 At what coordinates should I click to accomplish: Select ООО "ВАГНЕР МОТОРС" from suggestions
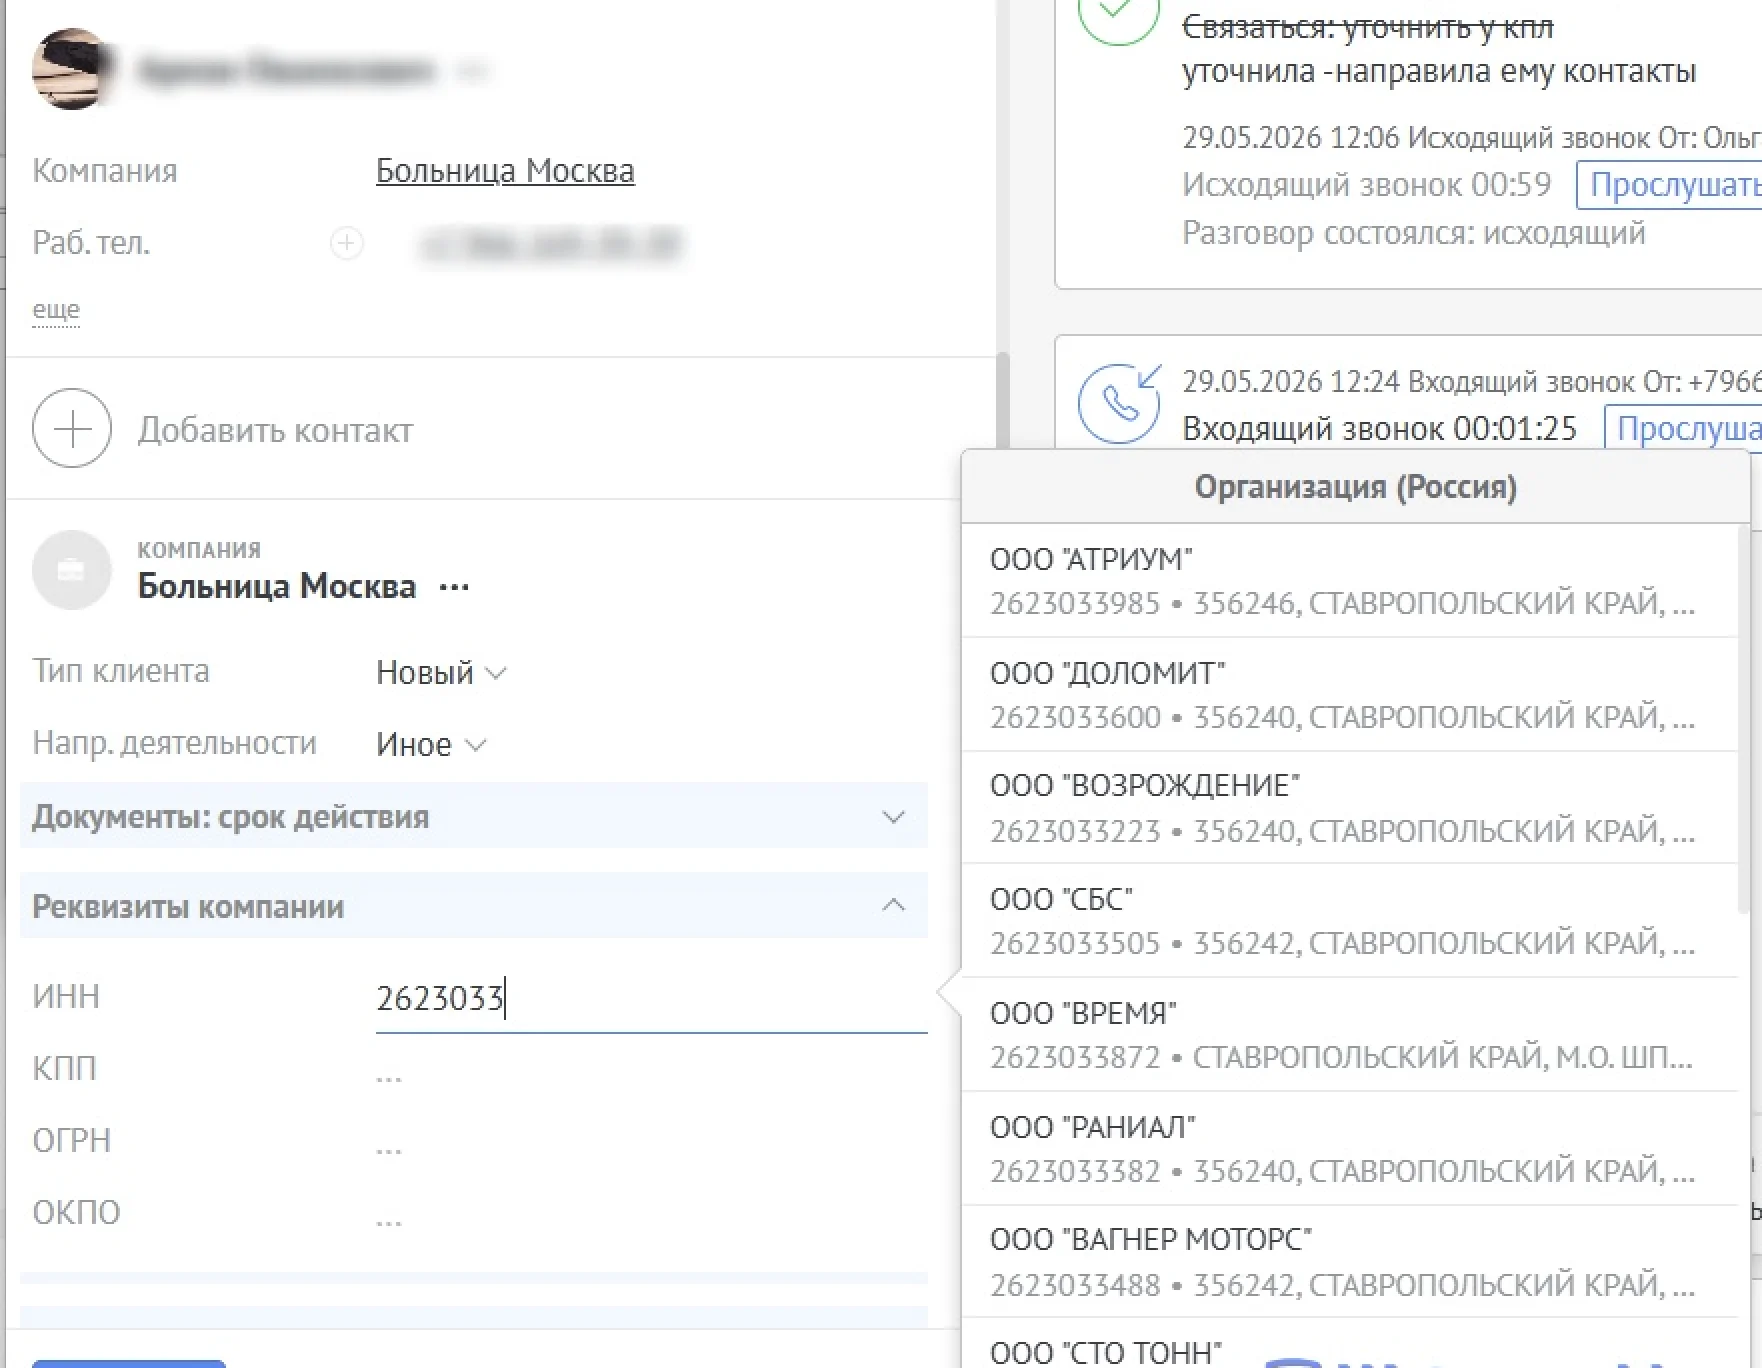pyautogui.click(x=1350, y=1262)
